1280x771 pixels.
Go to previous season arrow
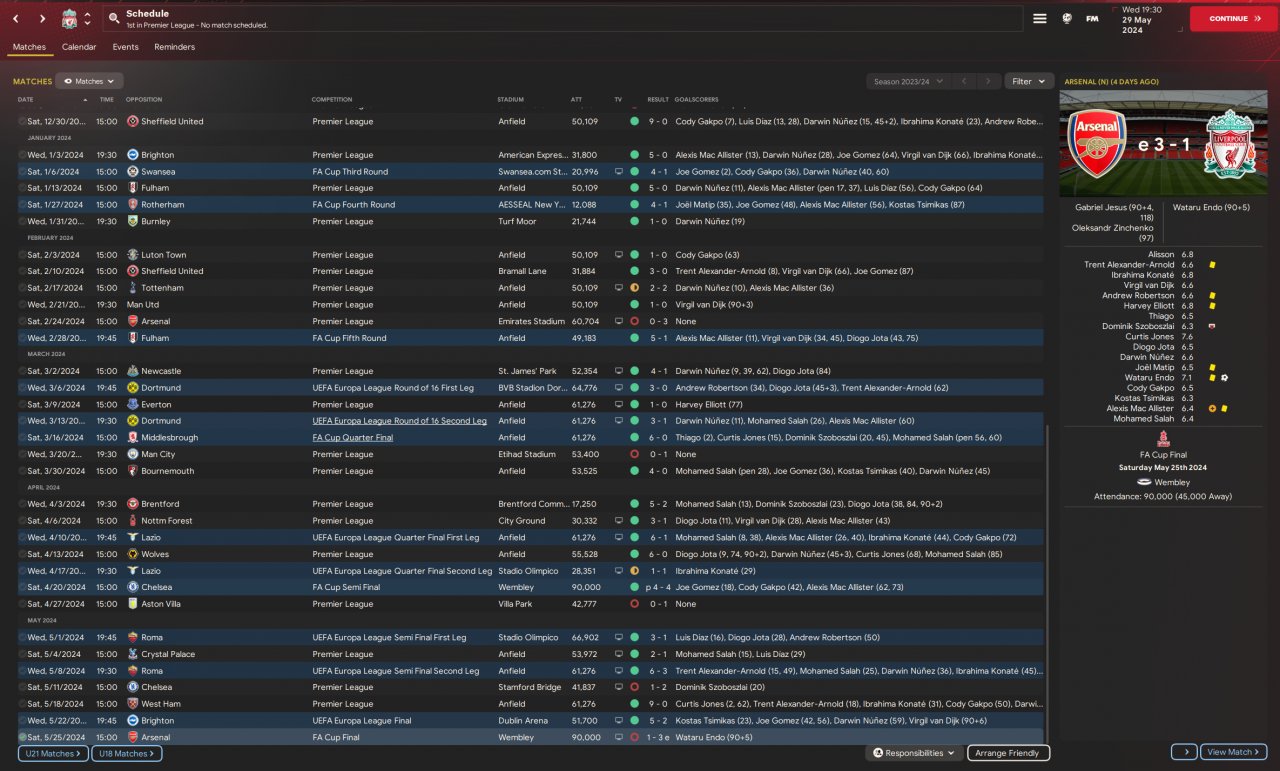click(964, 81)
